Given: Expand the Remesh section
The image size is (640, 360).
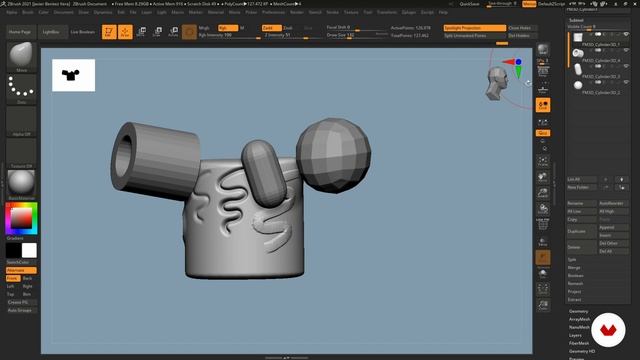Looking at the screenshot, I should tap(576, 283).
